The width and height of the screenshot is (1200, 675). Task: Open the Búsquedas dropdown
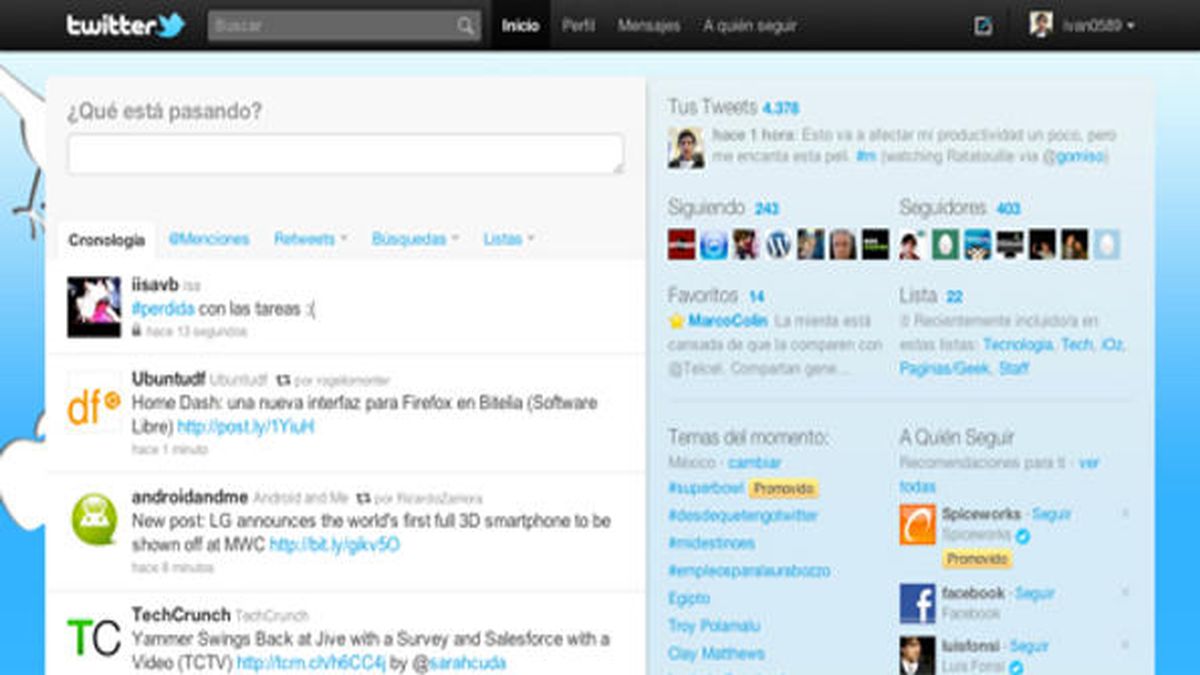pyautogui.click(x=412, y=239)
